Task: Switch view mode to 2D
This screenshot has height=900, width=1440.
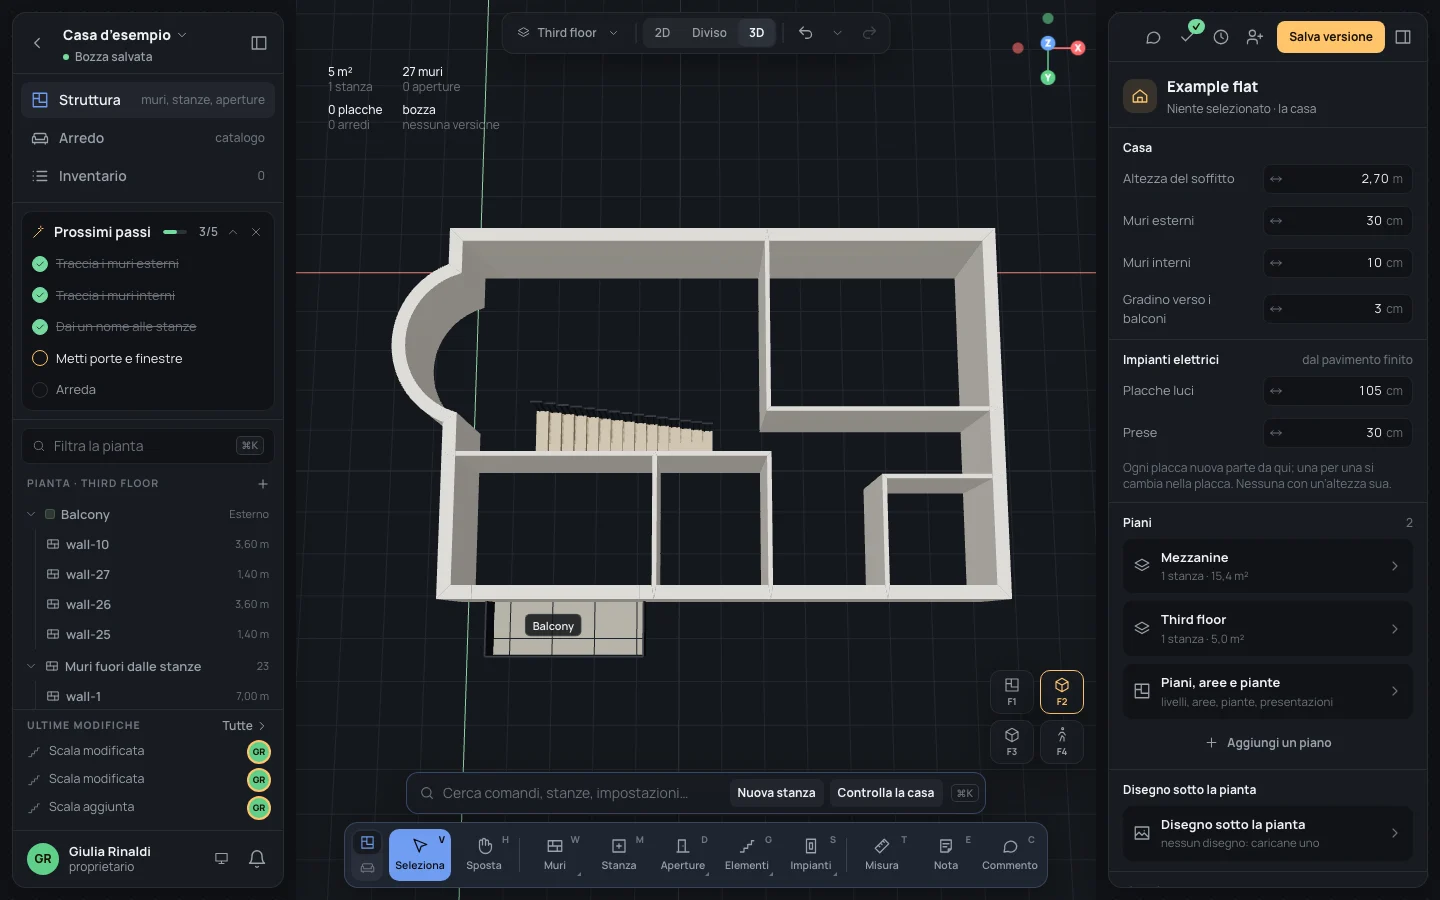Action: [662, 33]
